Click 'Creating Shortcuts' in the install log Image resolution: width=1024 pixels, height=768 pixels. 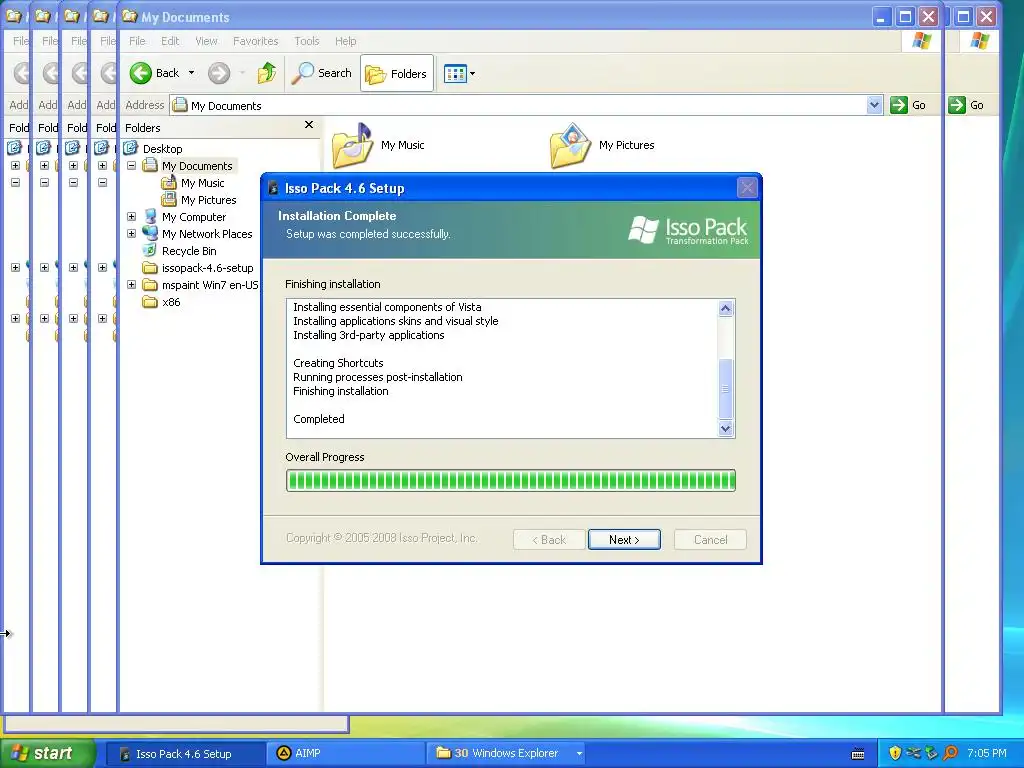(338, 363)
